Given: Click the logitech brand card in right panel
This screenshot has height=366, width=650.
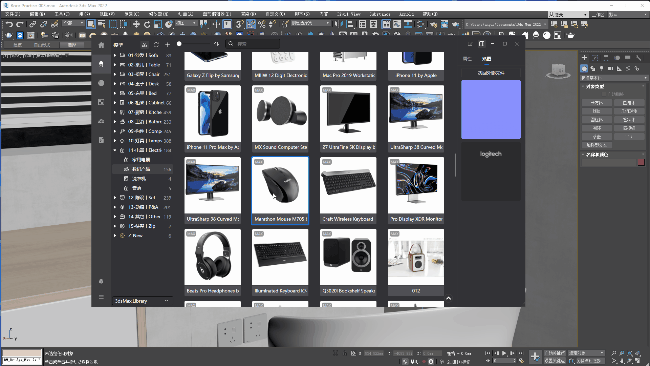Looking at the screenshot, I should pyautogui.click(x=491, y=172).
